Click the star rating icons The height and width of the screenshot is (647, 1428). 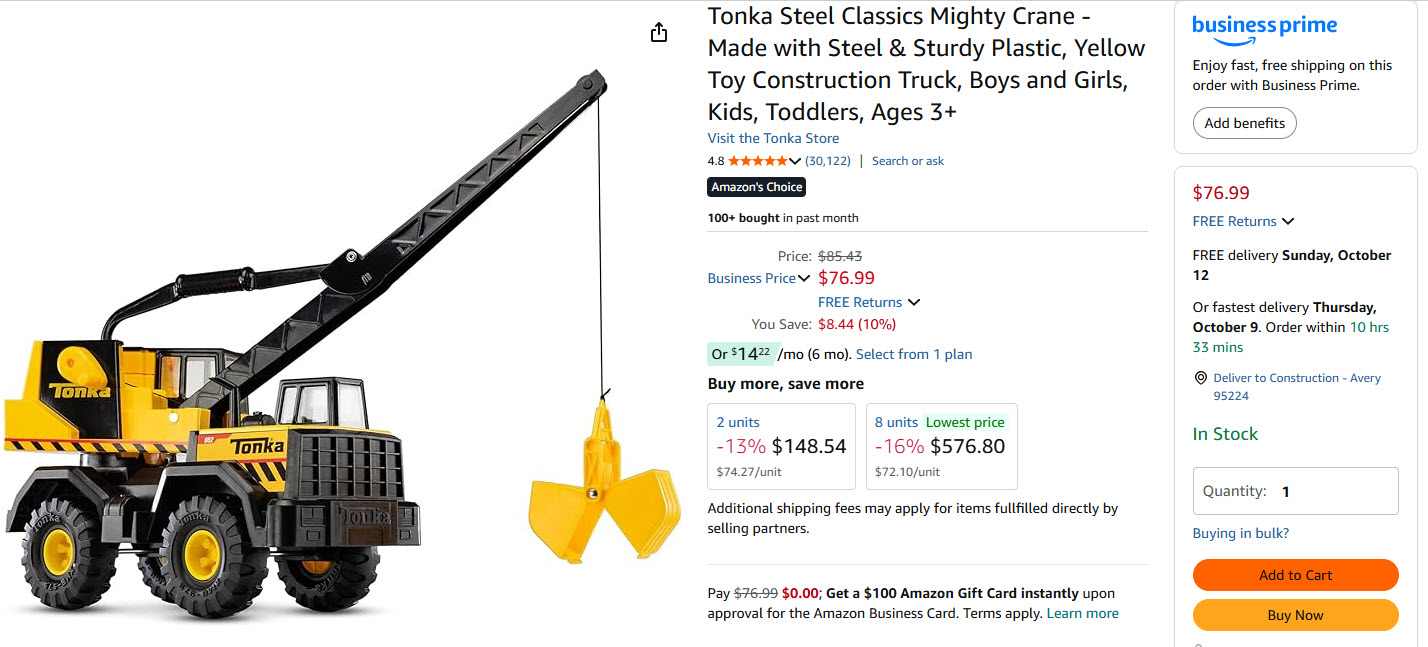coord(757,161)
